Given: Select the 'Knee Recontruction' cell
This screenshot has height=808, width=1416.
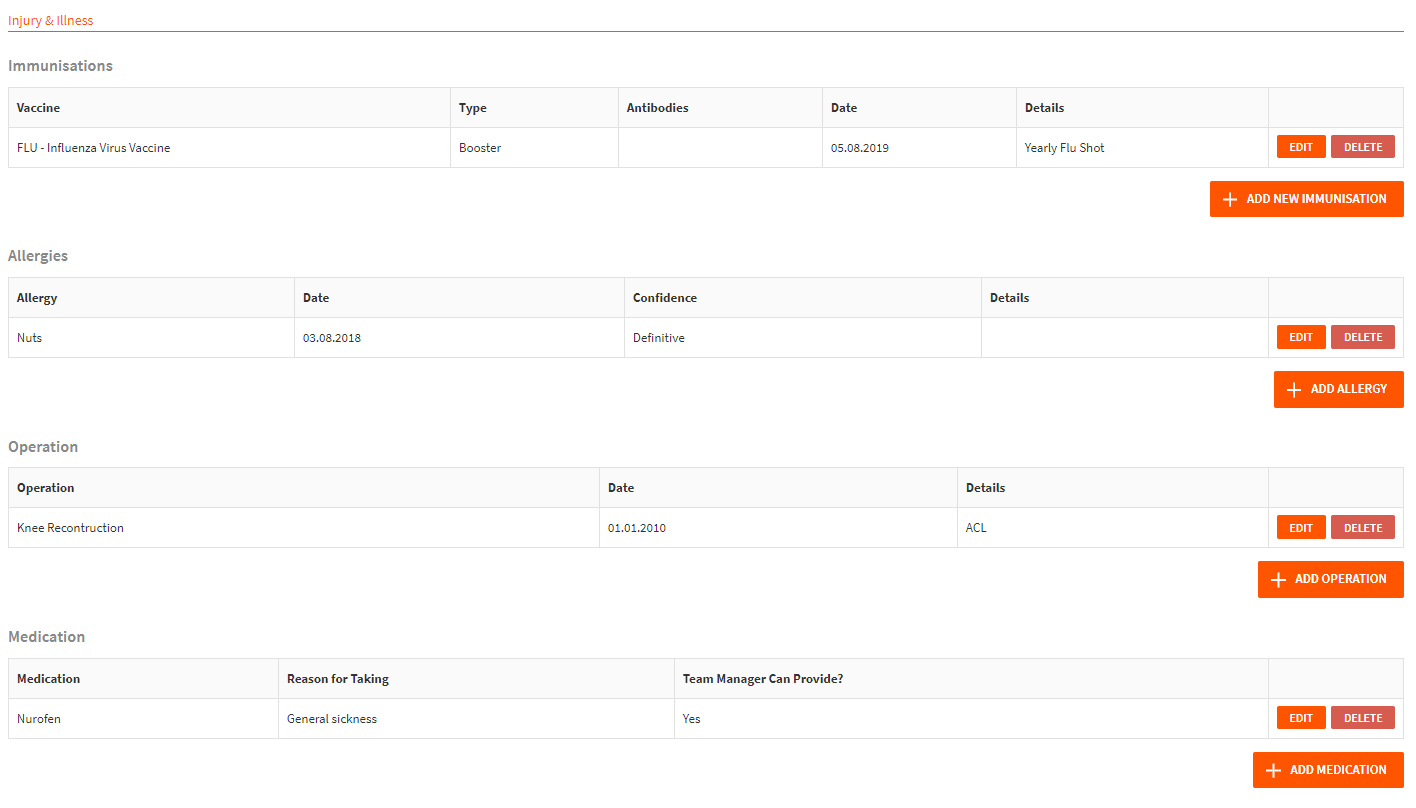Looking at the screenshot, I should click(x=304, y=528).
